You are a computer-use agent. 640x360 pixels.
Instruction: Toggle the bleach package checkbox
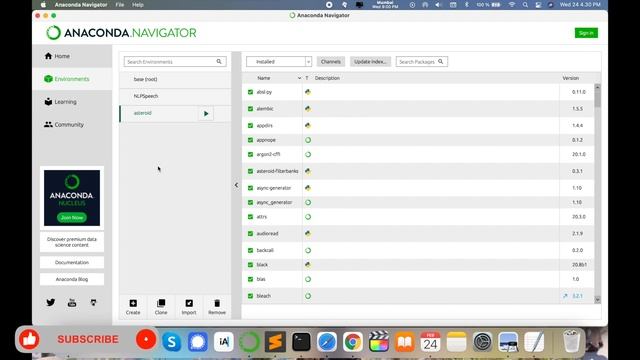coord(250,296)
